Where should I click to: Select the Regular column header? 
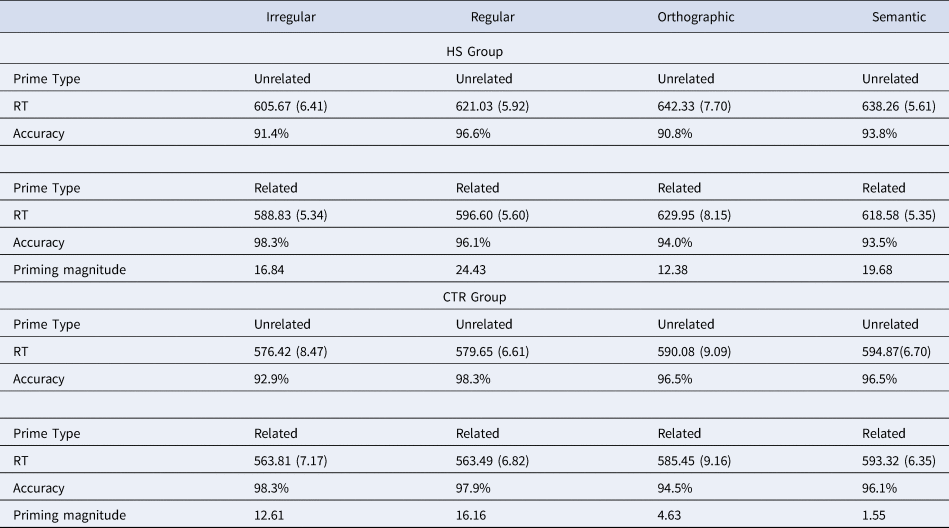[493, 17]
